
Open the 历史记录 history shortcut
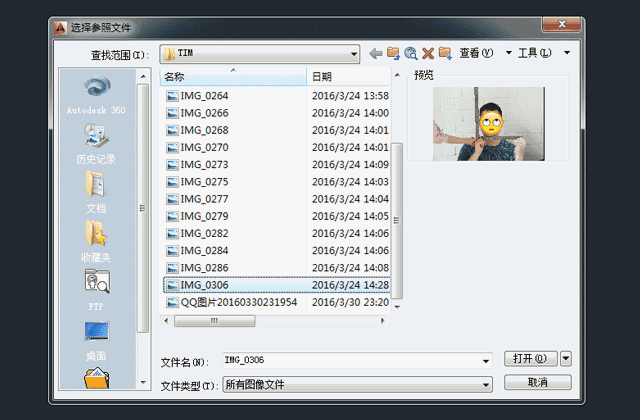(x=96, y=143)
